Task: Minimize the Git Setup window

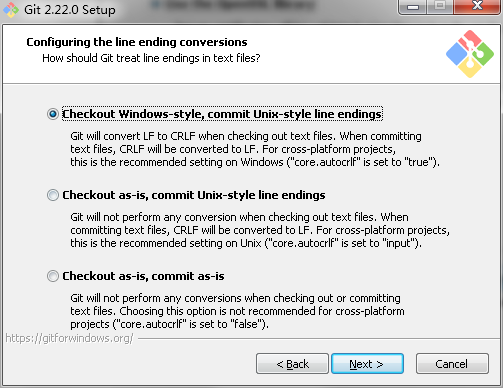Action: 413,7
